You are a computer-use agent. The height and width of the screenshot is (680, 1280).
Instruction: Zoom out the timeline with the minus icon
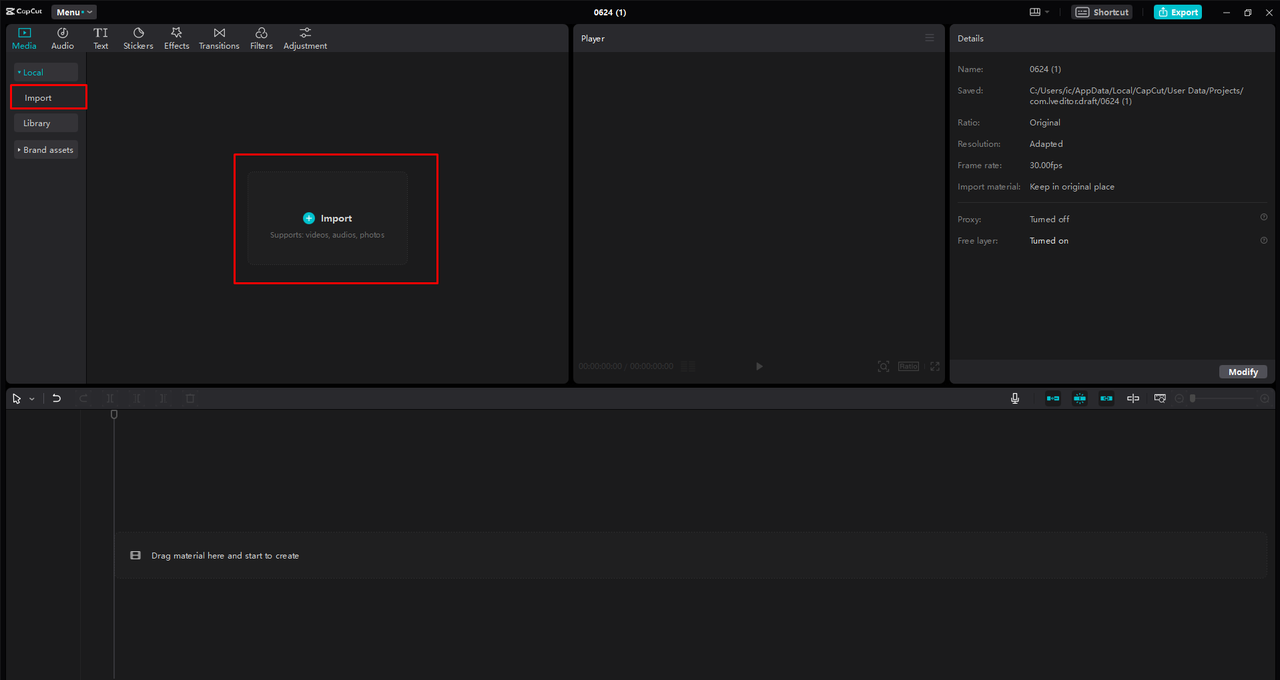pos(1180,398)
